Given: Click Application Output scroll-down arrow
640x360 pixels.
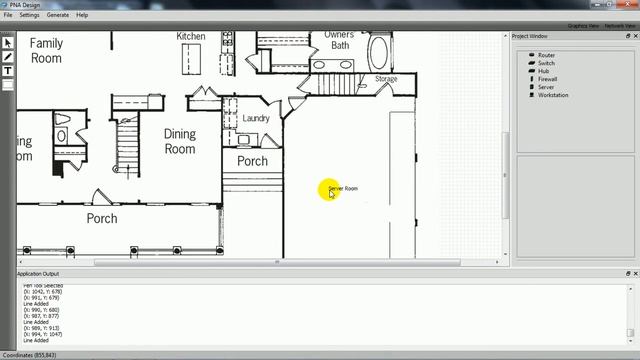Looking at the screenshot, I should click(x=631, y=341).
